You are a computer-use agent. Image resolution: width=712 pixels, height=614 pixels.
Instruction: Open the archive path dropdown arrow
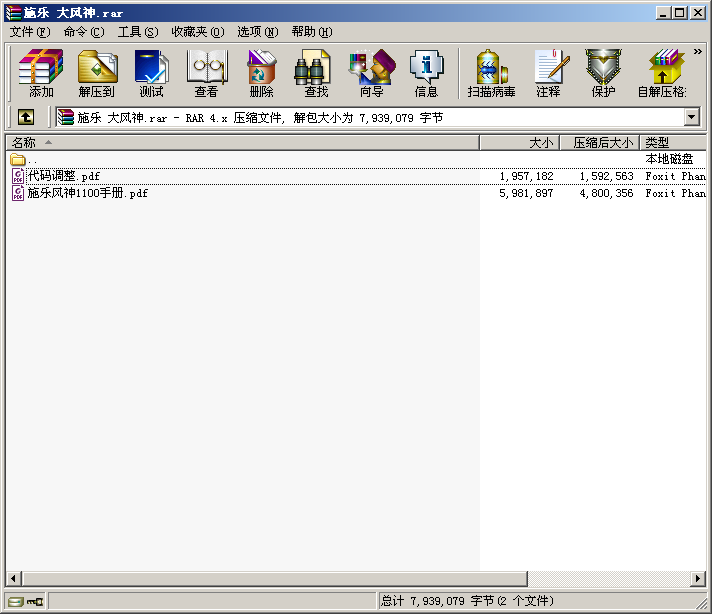(691, 117)
